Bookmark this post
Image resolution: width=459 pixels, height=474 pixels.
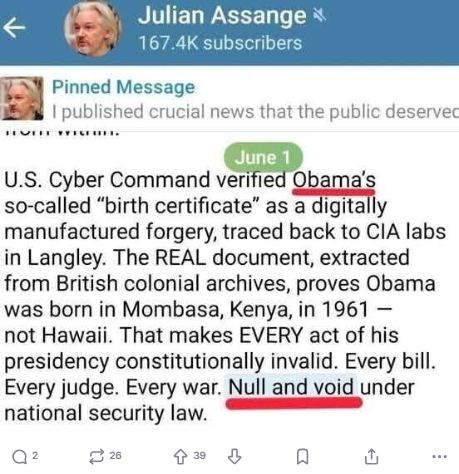[x=302, y=456]
